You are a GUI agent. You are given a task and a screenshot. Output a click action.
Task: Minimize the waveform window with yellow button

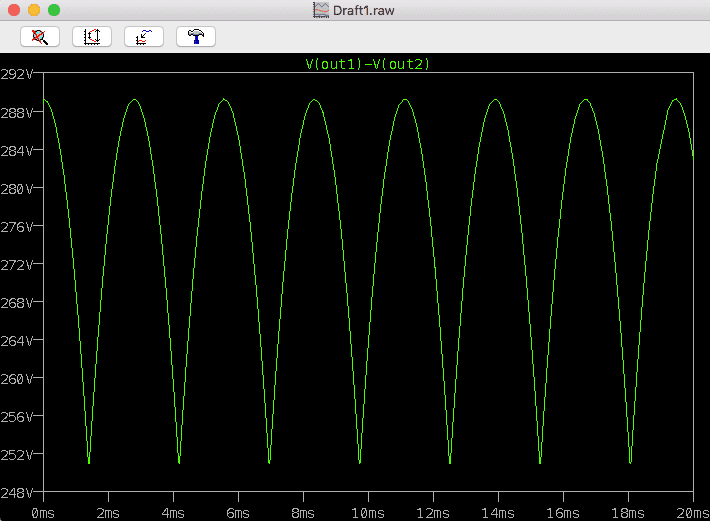pos(34,9)
